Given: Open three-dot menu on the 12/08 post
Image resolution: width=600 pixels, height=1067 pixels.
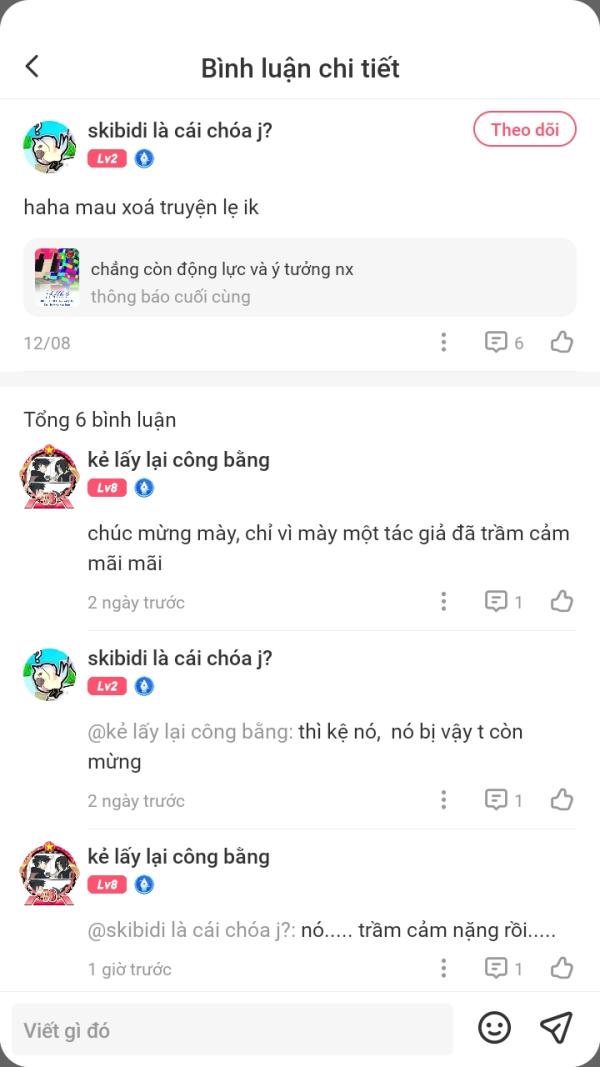Looking at the screenshot, I should (x=444, y=342).
